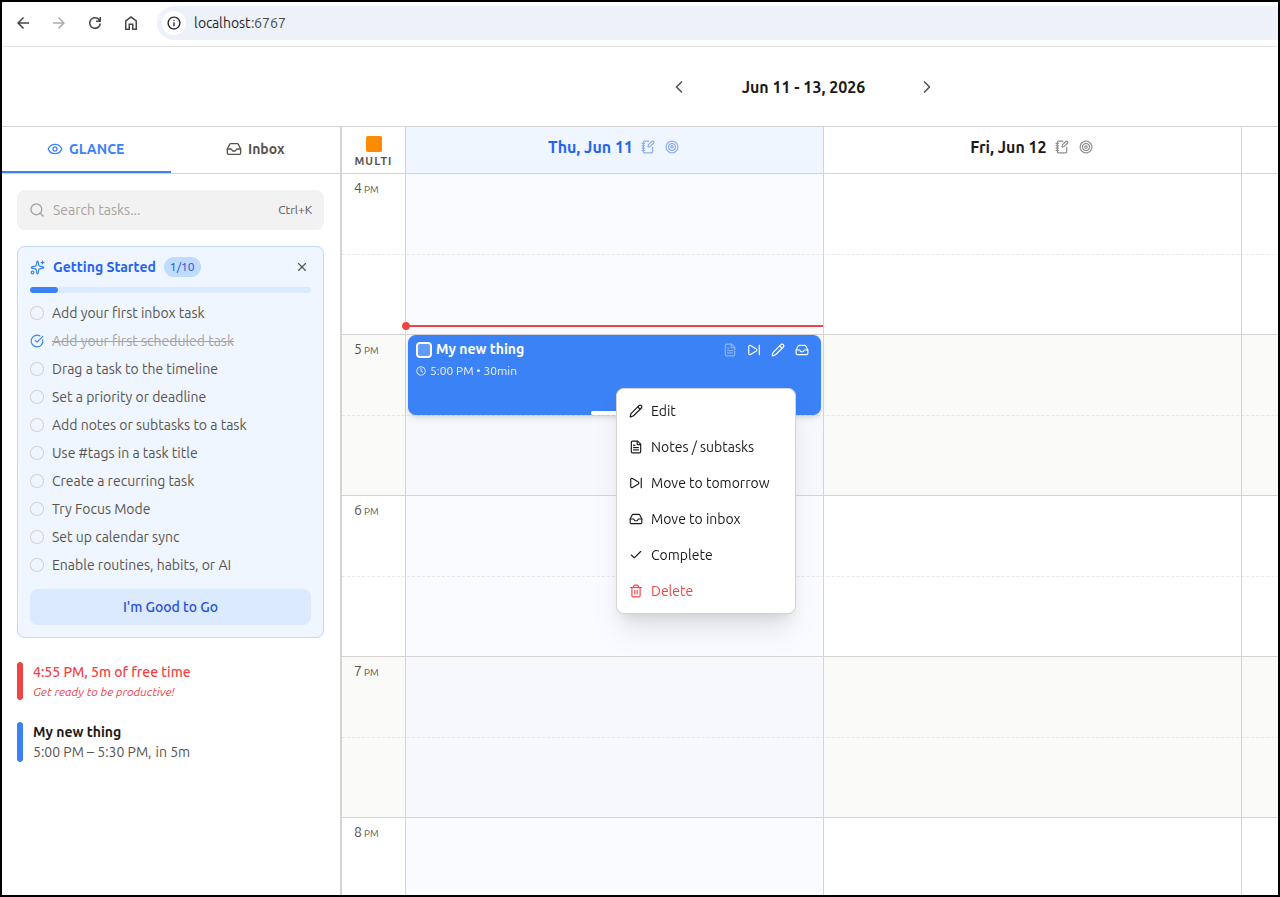Check 'Add your first inbox task'
Screen dimensions: 1280x897
point(37,313)
